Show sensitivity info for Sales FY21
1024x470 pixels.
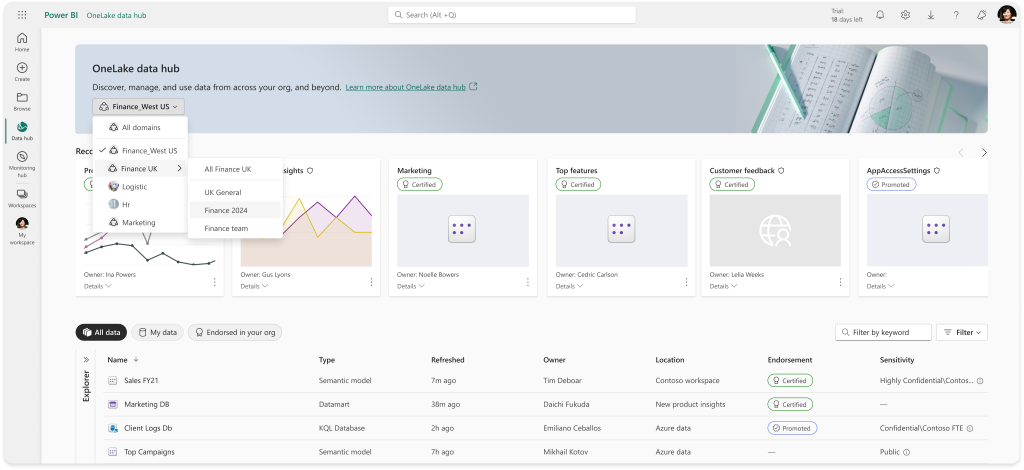(980, 381)
